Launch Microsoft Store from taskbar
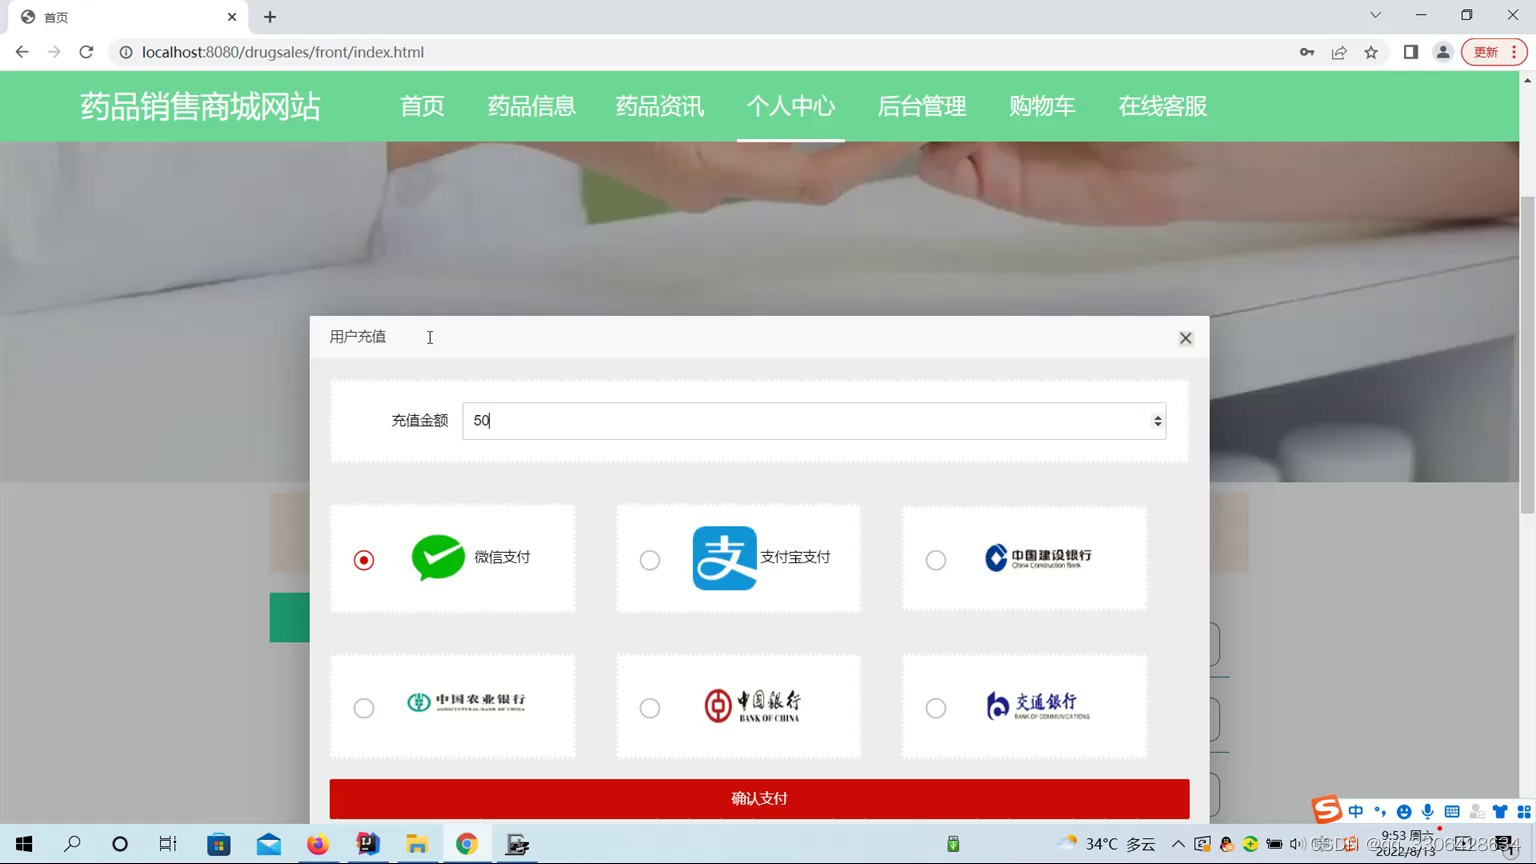Screen dimensions: 1536x864 219,844
